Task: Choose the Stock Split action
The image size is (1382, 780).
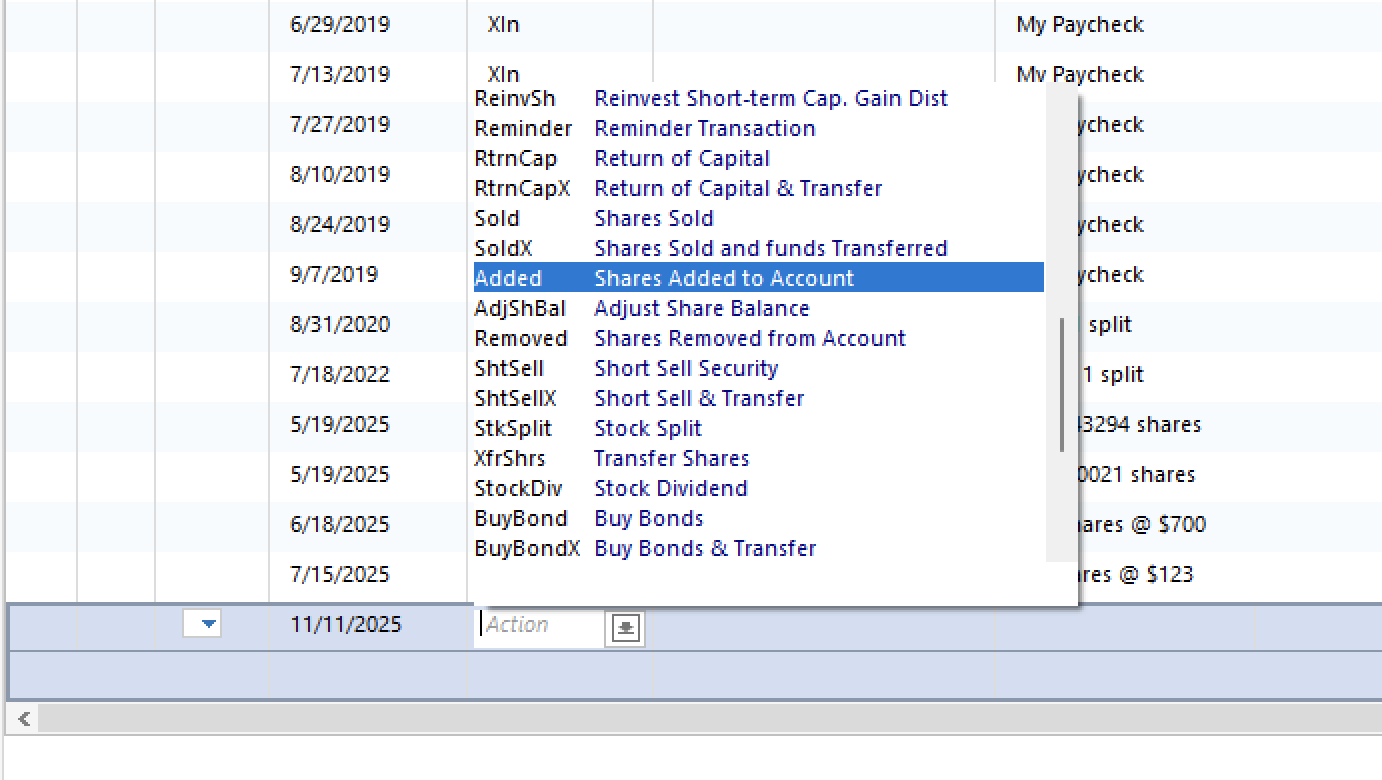Action: (x=647, y=428)
